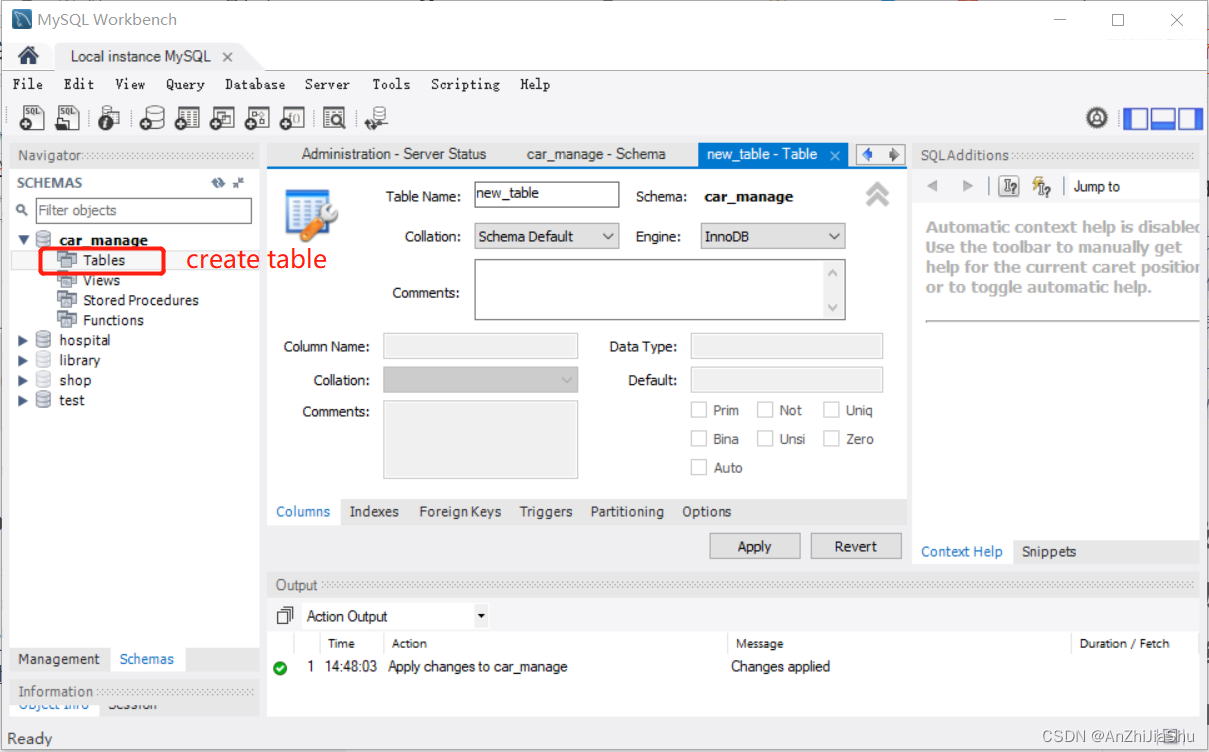Click the Table Name input field
The image size is (1209, 752).
(x=547, y=194)
